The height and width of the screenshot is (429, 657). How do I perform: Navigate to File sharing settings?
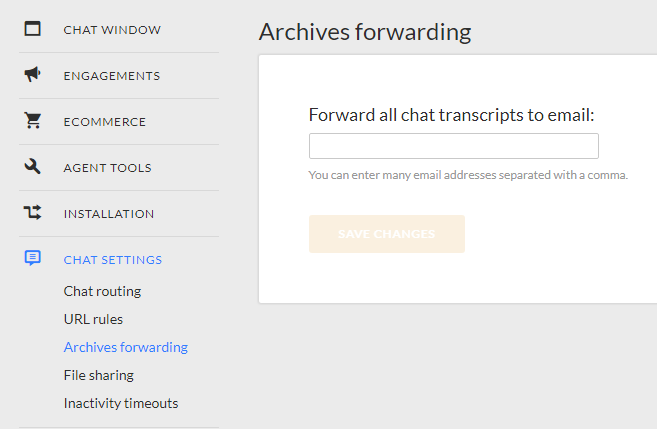99,375
